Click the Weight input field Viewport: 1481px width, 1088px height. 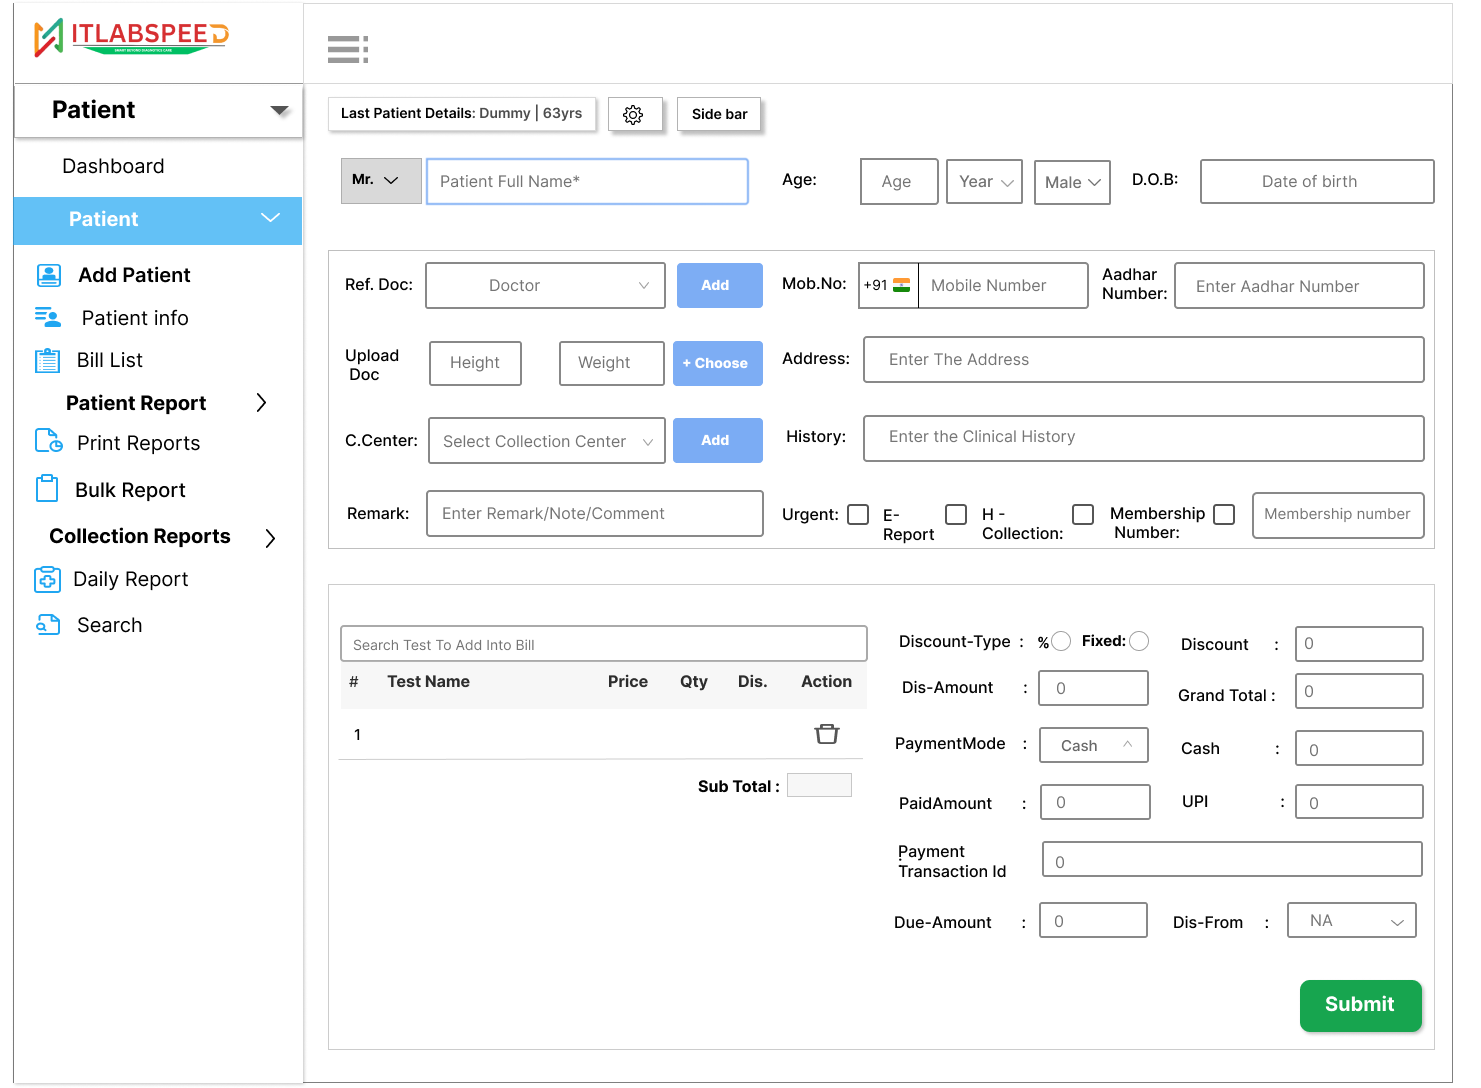click(x=611, y=363)
